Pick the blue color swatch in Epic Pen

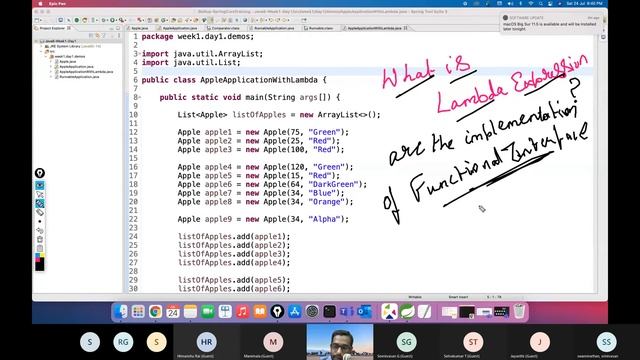click(37, 256)
